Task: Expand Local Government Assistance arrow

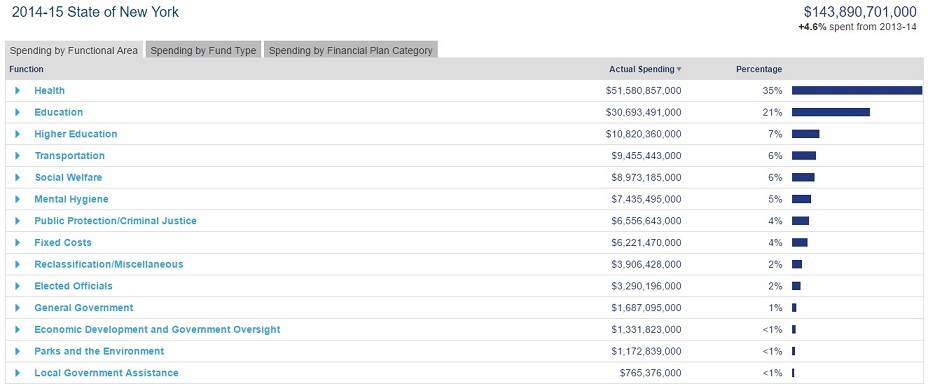Action: coord(18,373)
